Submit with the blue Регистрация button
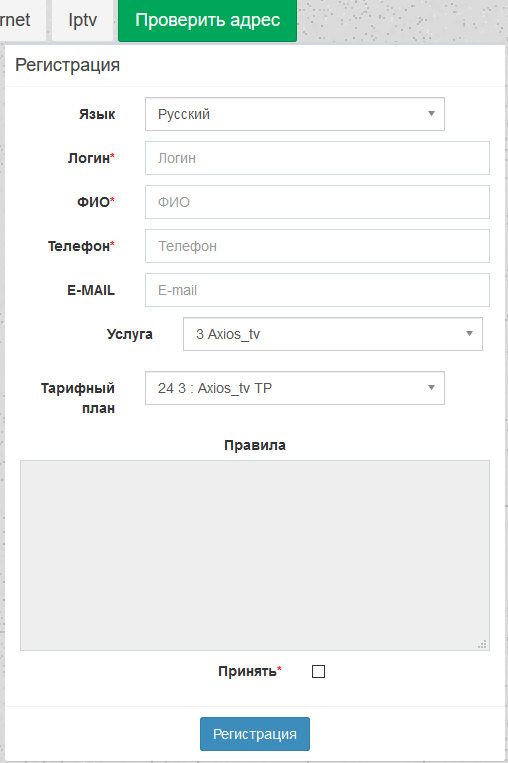 pyautogui.click(x=255, y=734)
